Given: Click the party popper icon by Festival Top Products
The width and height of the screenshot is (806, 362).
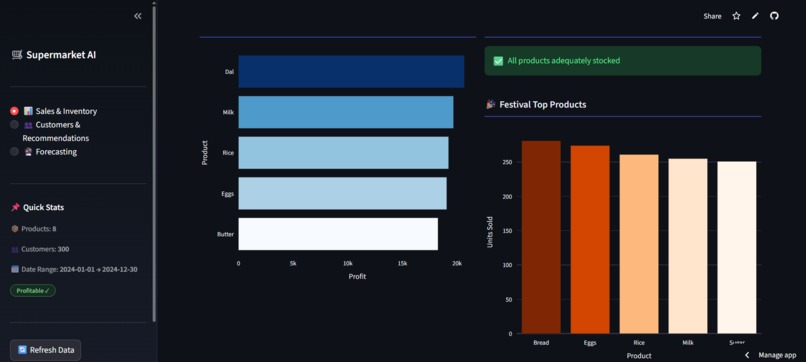Looking at the screenshot, I should (490, 104).
